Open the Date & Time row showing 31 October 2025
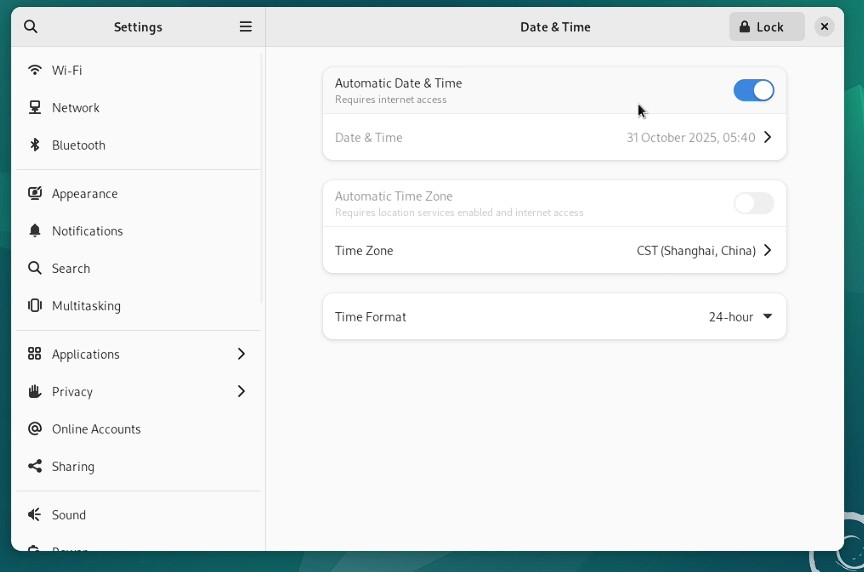Viewport: 864px width, 572px height. point(554,138)
